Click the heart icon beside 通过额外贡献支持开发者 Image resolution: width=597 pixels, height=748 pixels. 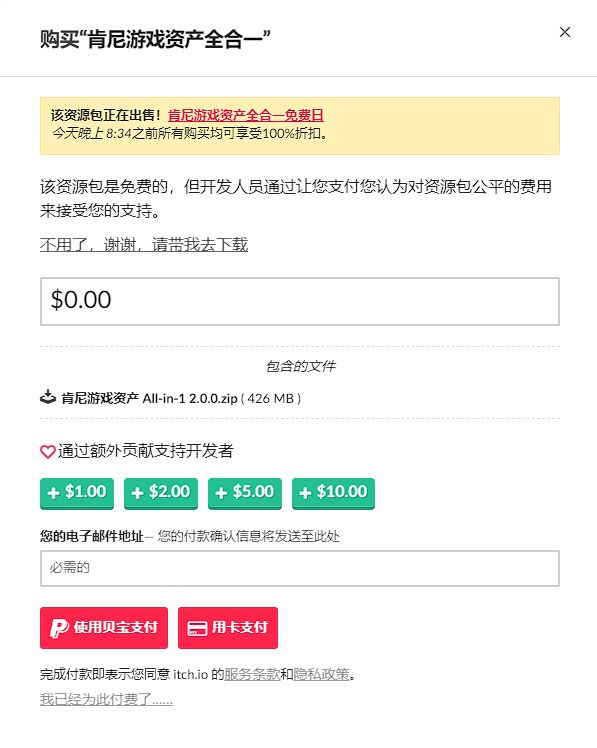[48, 451]
